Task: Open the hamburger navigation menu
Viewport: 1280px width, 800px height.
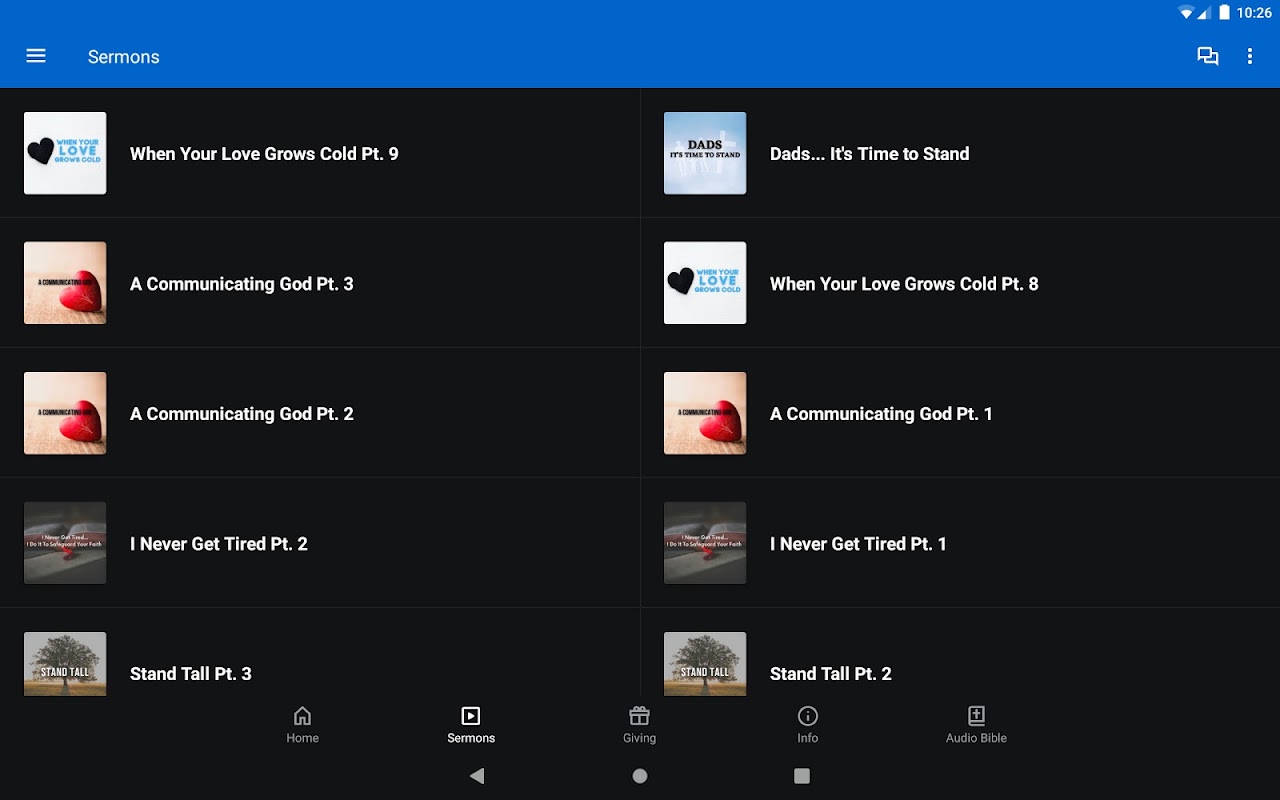Action: 36,56
